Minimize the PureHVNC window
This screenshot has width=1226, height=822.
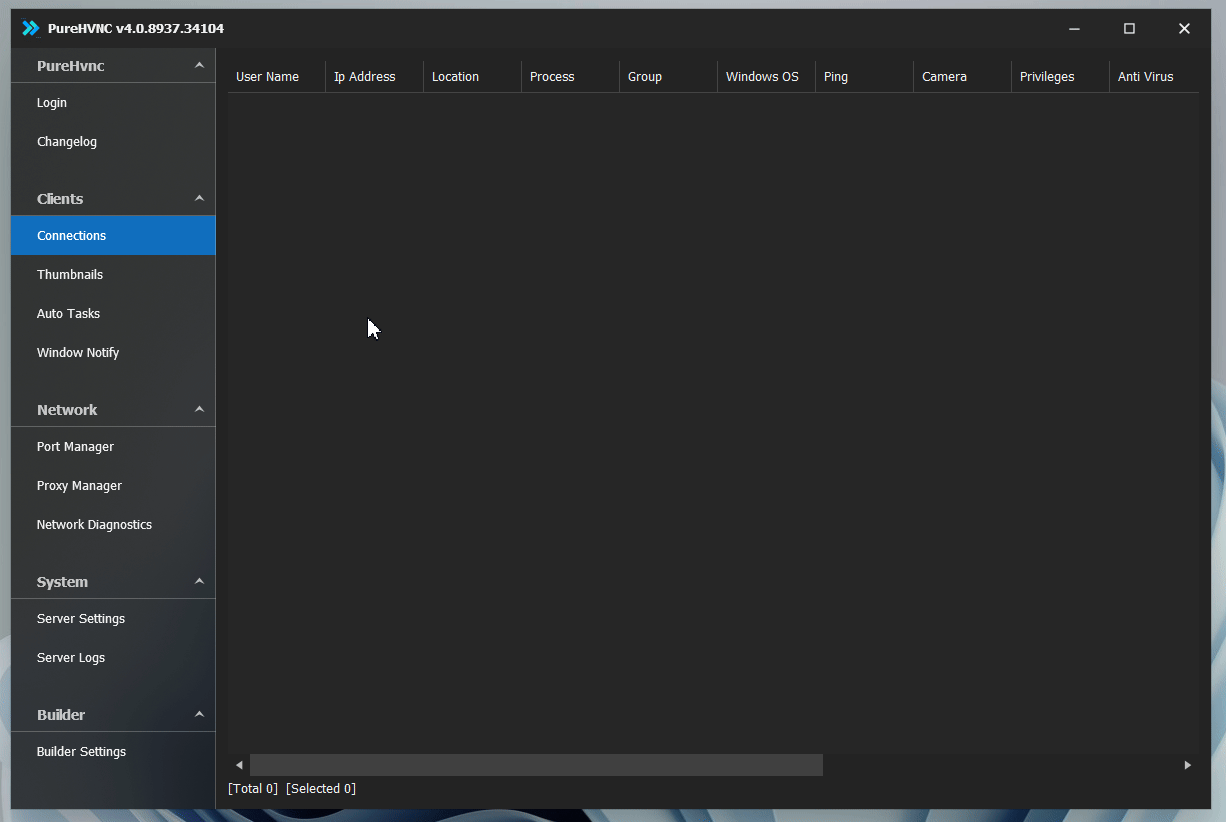coord(1074,29)
